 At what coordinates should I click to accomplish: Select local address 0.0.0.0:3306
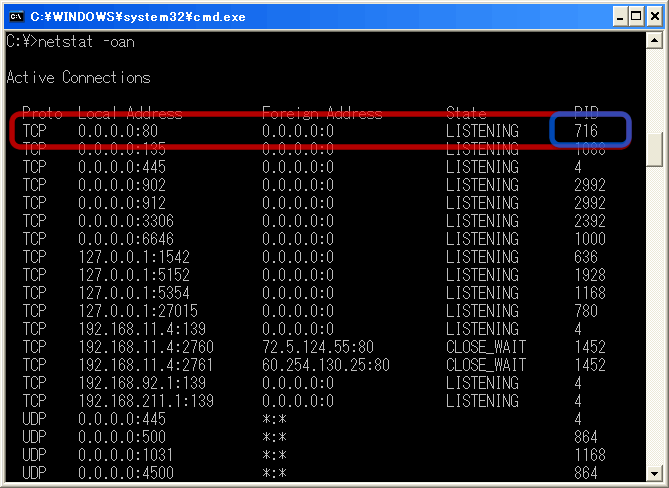click(125, 221)
